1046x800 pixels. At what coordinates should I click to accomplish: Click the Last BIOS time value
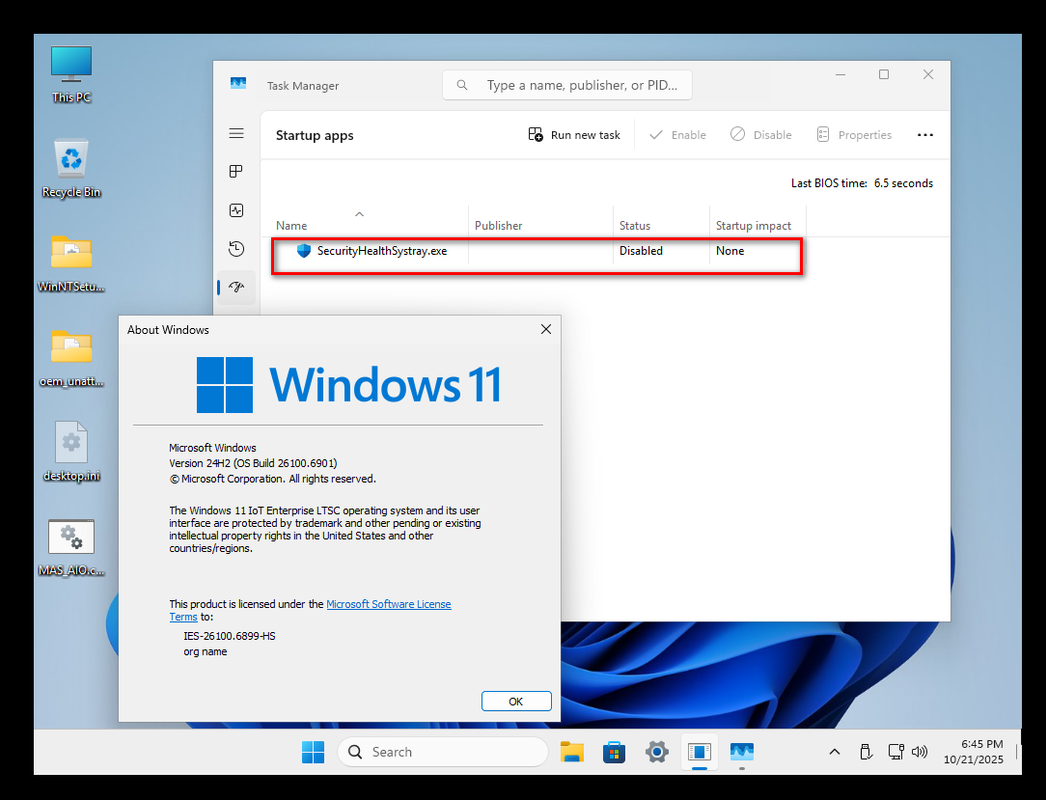[903, 183]
